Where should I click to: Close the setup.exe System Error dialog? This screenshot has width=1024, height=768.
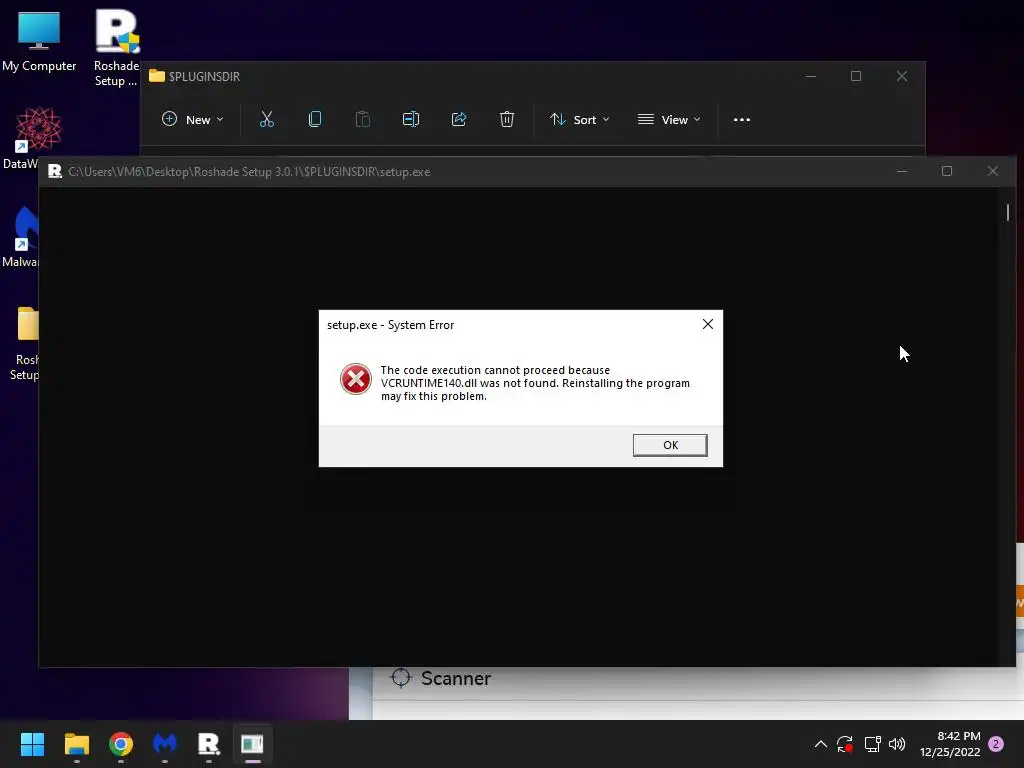707,324
